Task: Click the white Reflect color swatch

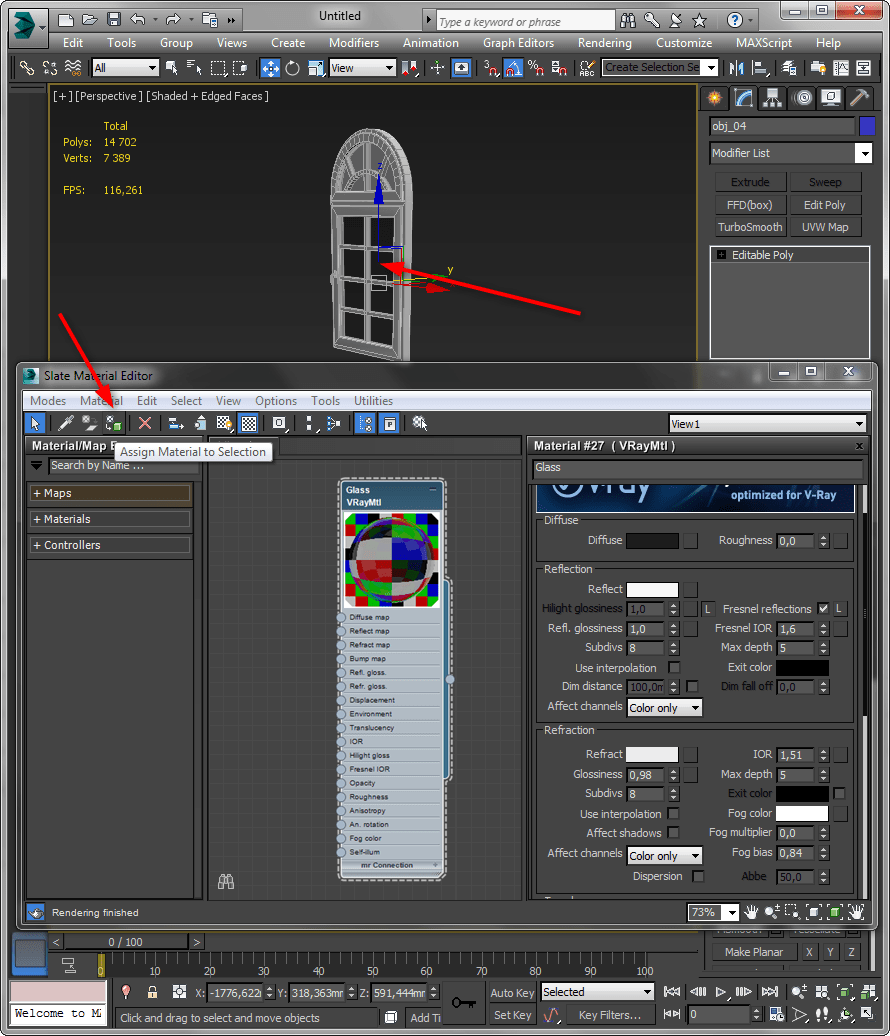Action: click(x=652, y=590)
